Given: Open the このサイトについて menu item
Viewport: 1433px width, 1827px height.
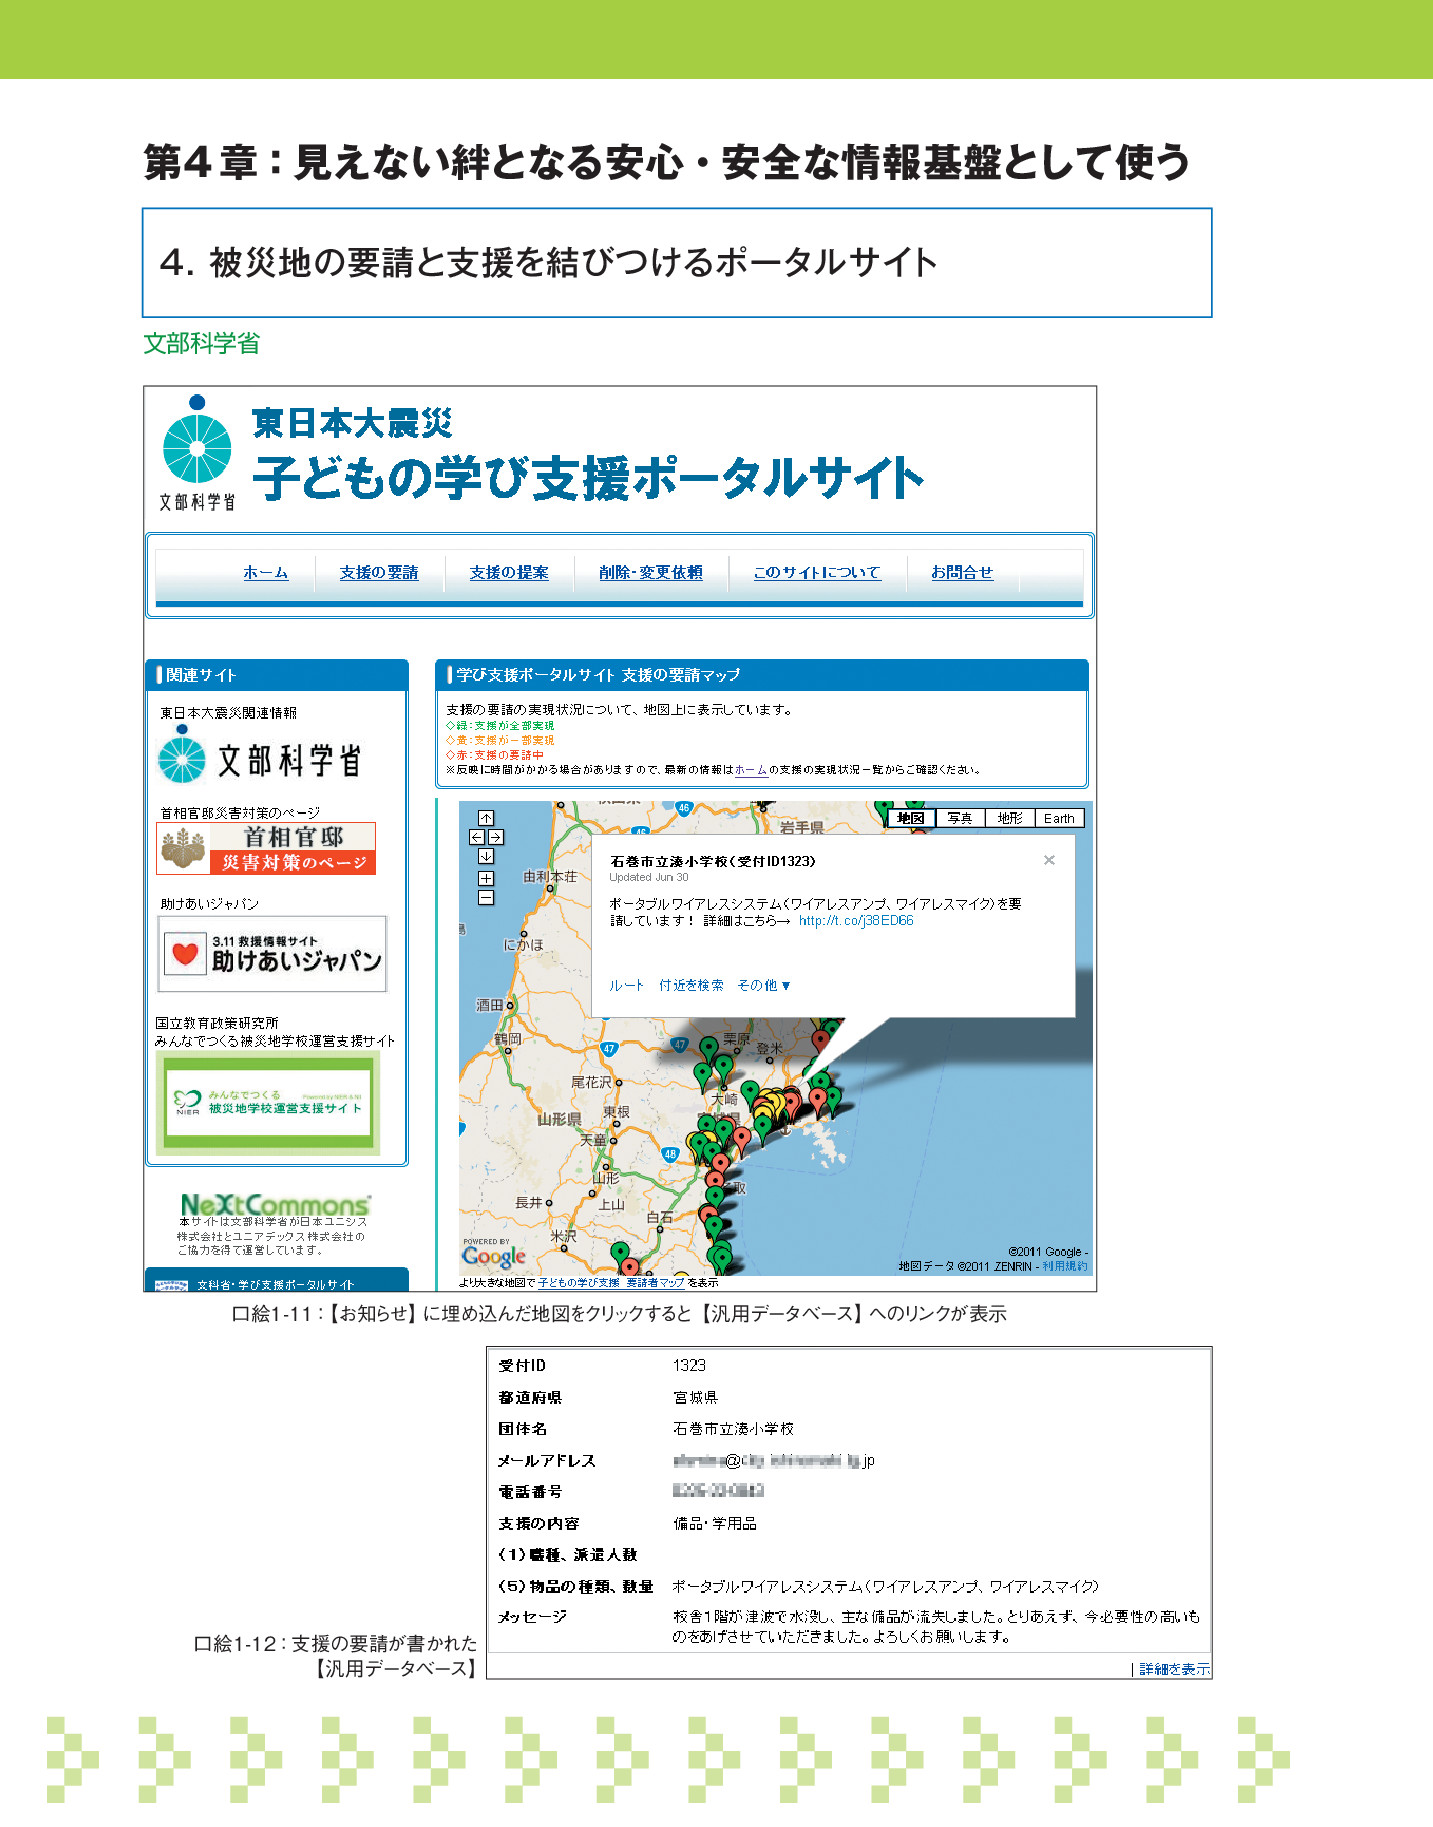Looking at the screenshot, I should click(x=817, y=572).
